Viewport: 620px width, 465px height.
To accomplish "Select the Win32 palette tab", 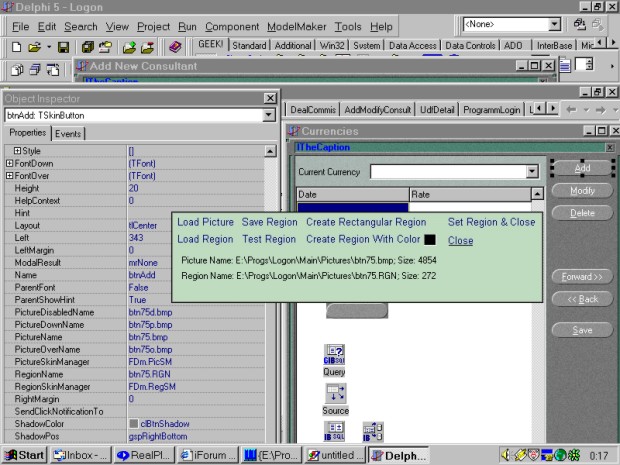I will click(x=332, y=46).
